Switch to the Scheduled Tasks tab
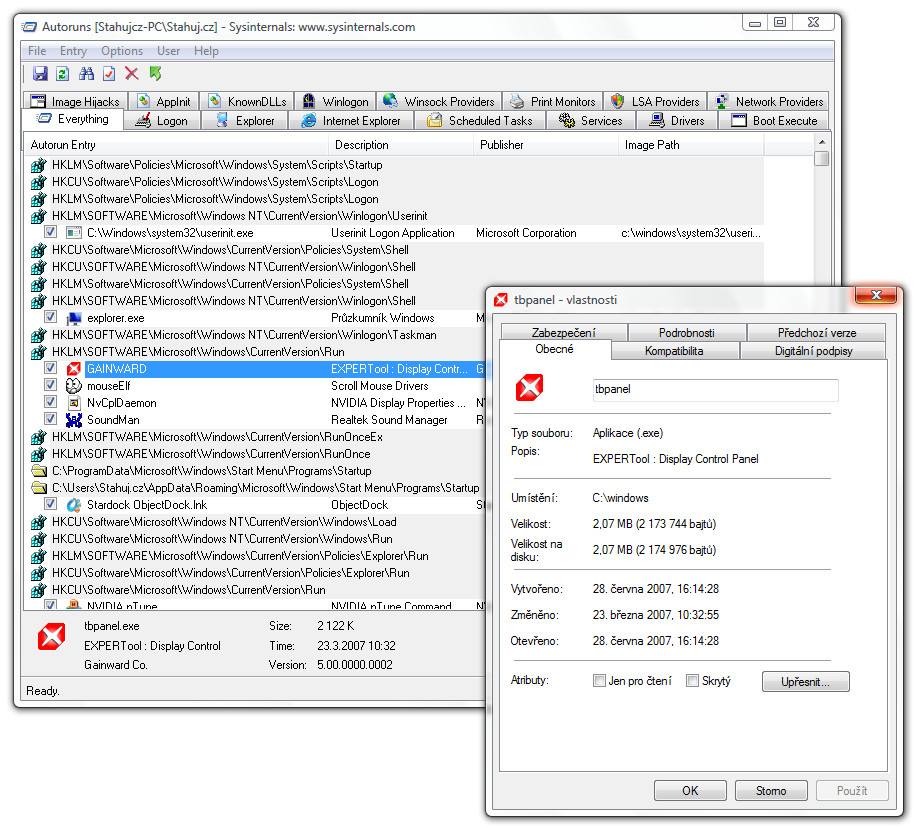 click(480, 121)
